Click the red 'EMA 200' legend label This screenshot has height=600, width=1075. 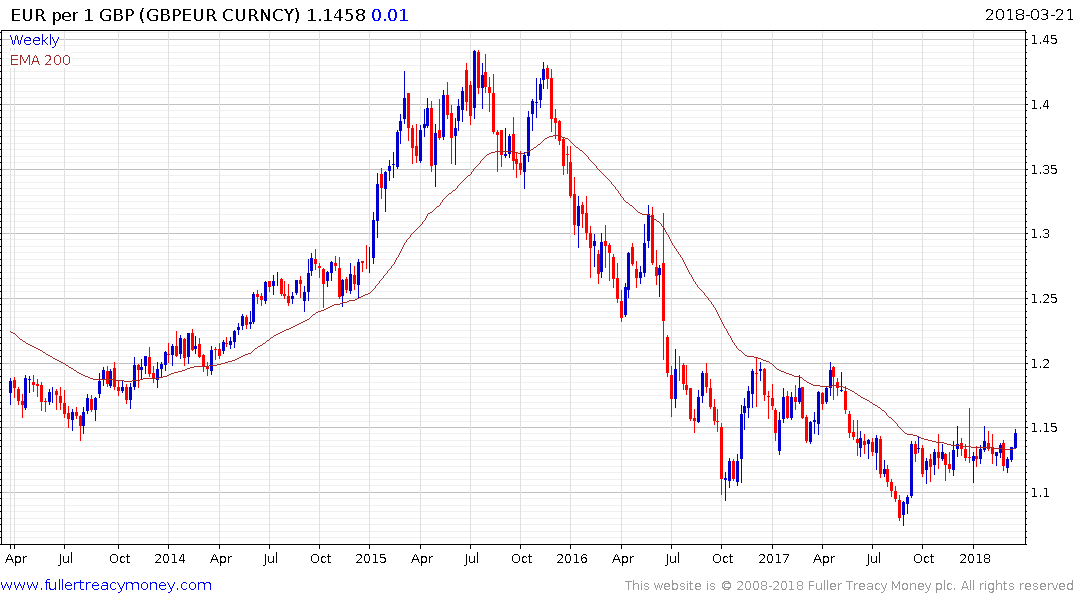pos(40,60)
